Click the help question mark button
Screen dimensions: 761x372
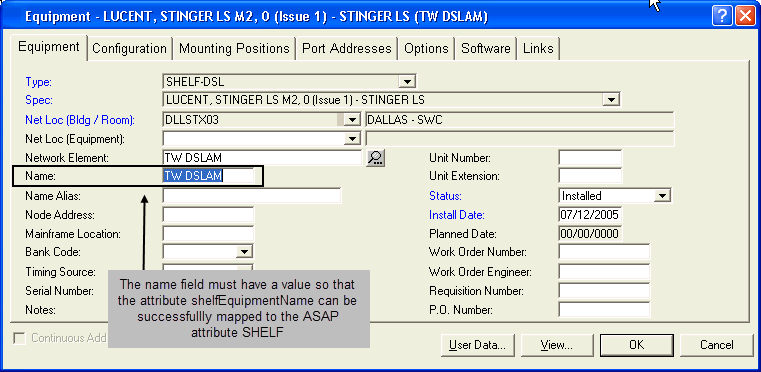(x=722, y=17)
